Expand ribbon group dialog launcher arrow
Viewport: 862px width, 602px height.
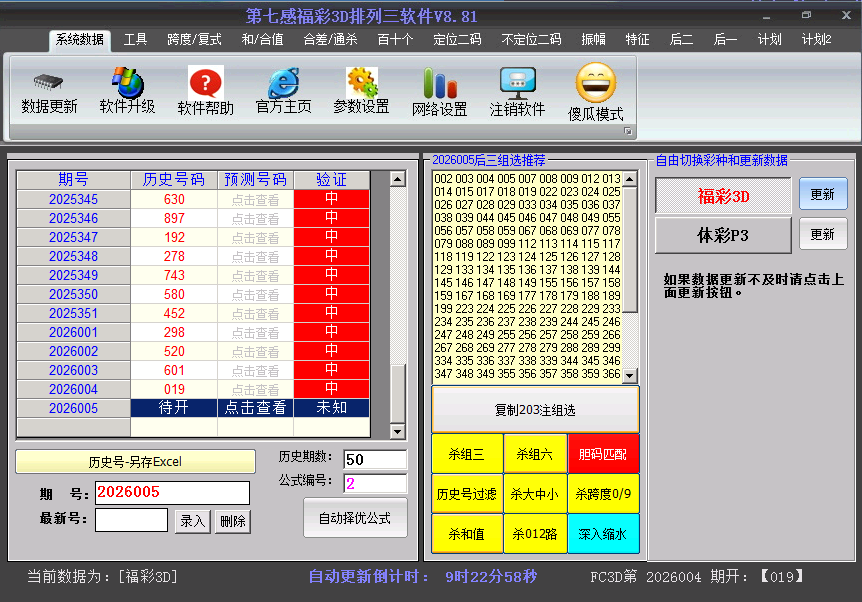(x=628, y=131)
